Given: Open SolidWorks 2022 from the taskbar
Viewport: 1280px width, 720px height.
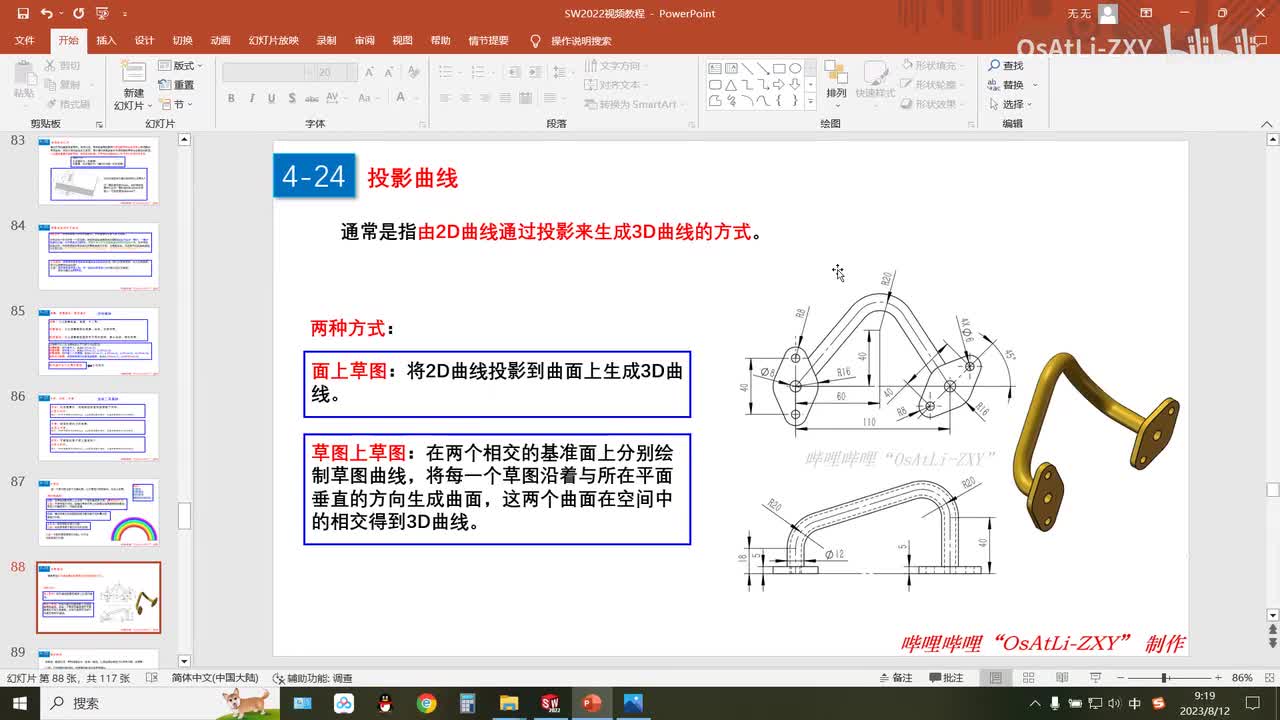Looking at the screenshot, I should [x=550, y=703].
